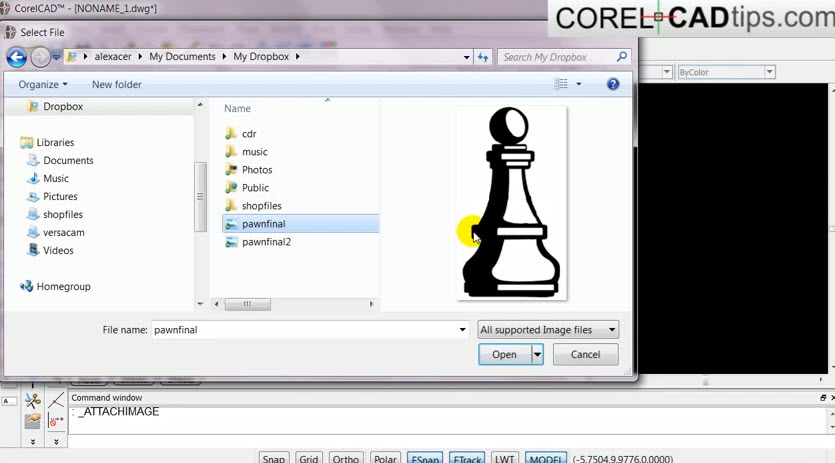Click the line tool icon in toolbar
Viewport: 835px width, 463px height.
(x=56, y=400)
